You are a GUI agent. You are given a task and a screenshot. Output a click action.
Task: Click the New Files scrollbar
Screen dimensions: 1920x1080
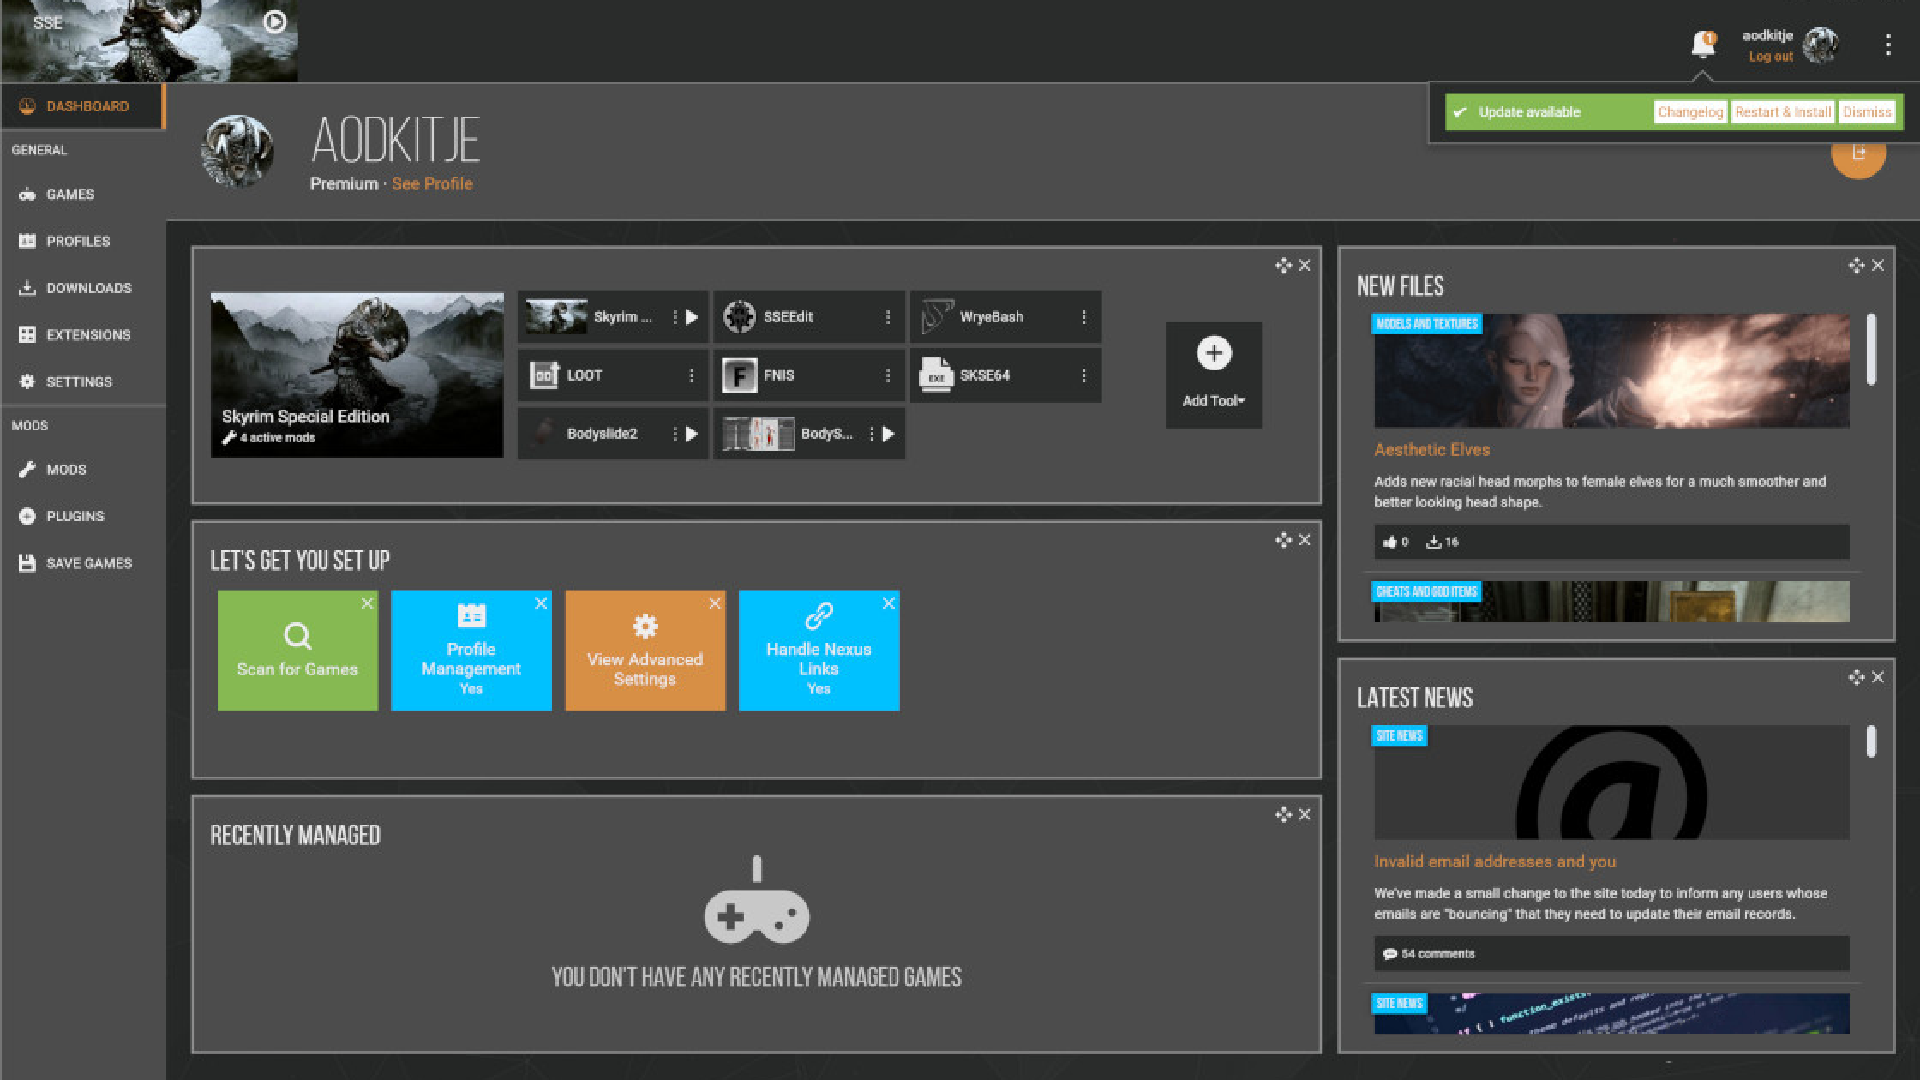pos(1871,350)
